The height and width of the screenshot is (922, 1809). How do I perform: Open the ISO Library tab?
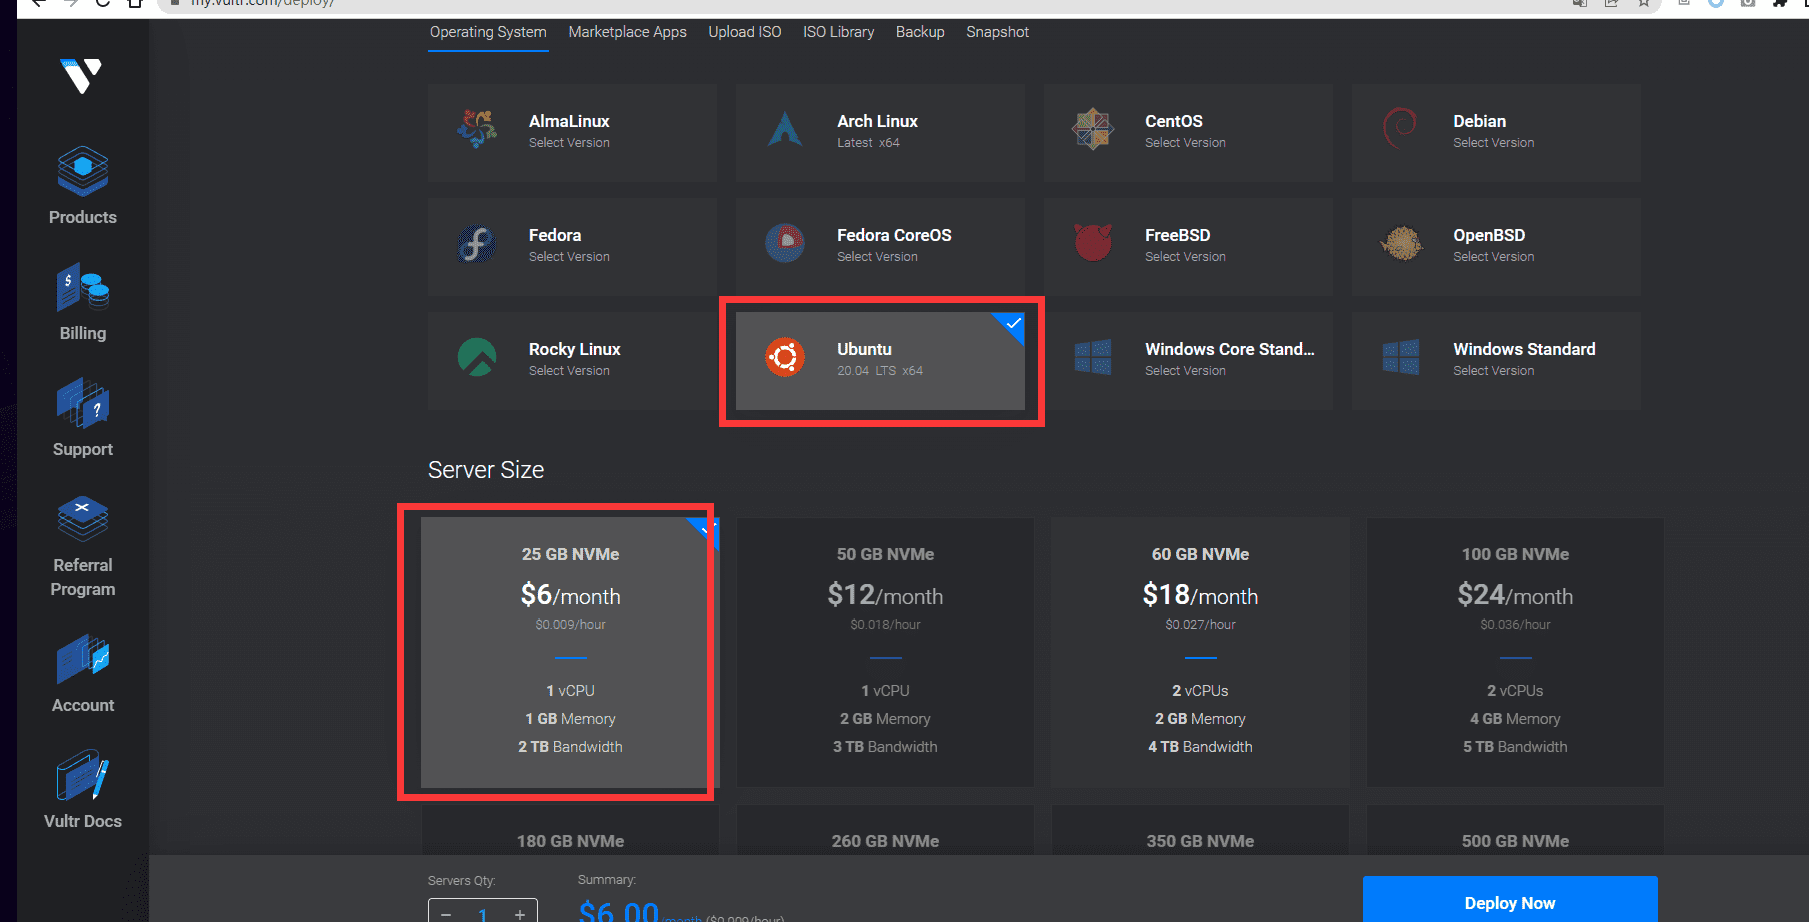click(838, 32)
